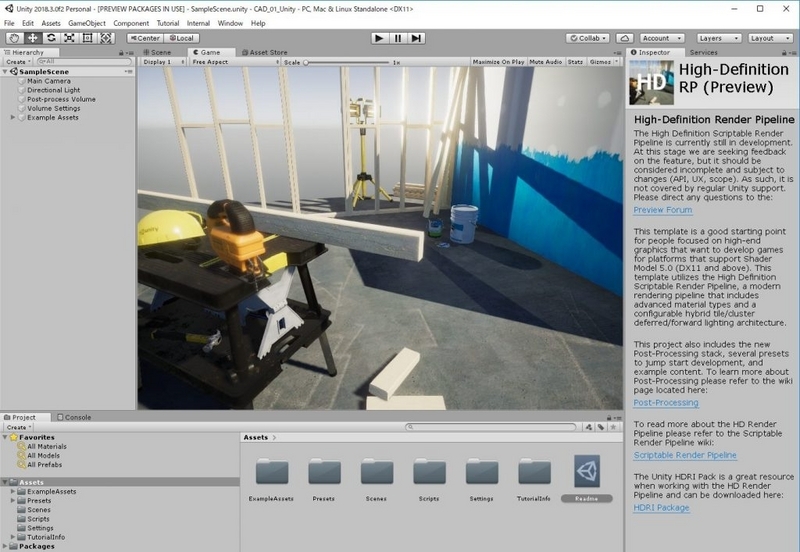Click the Project search field

point(491,427)
